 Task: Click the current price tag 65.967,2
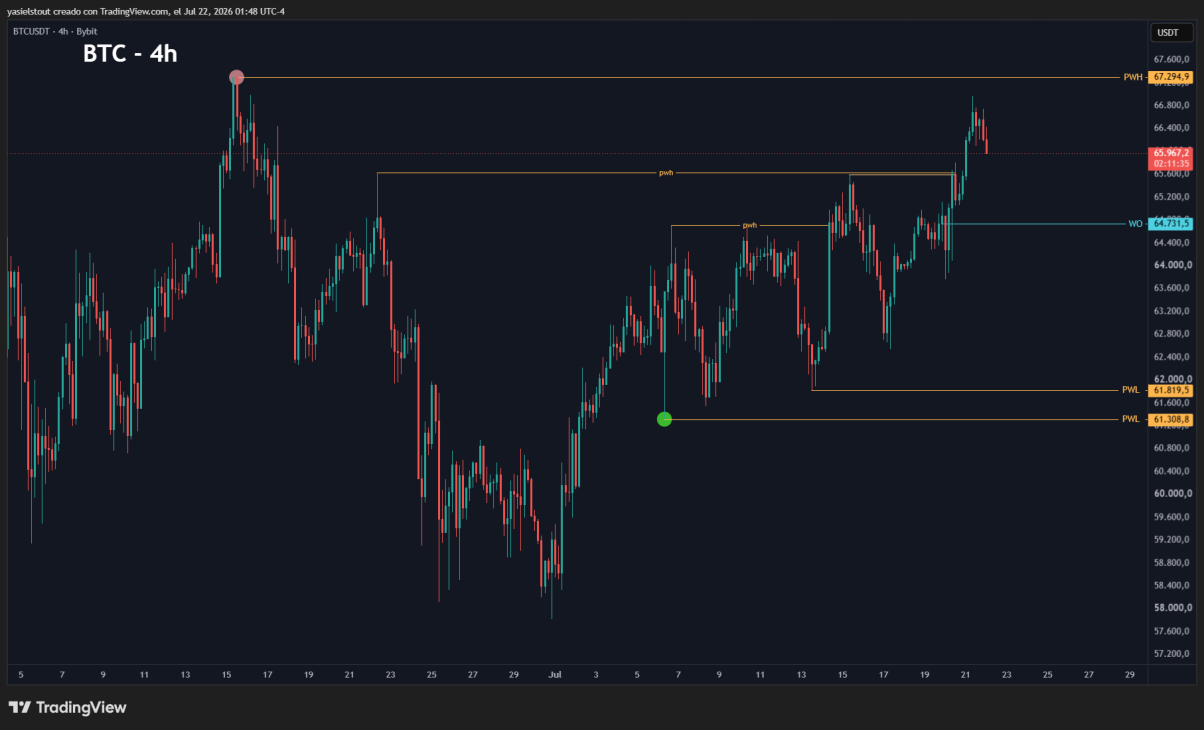tap(1171, 153)
